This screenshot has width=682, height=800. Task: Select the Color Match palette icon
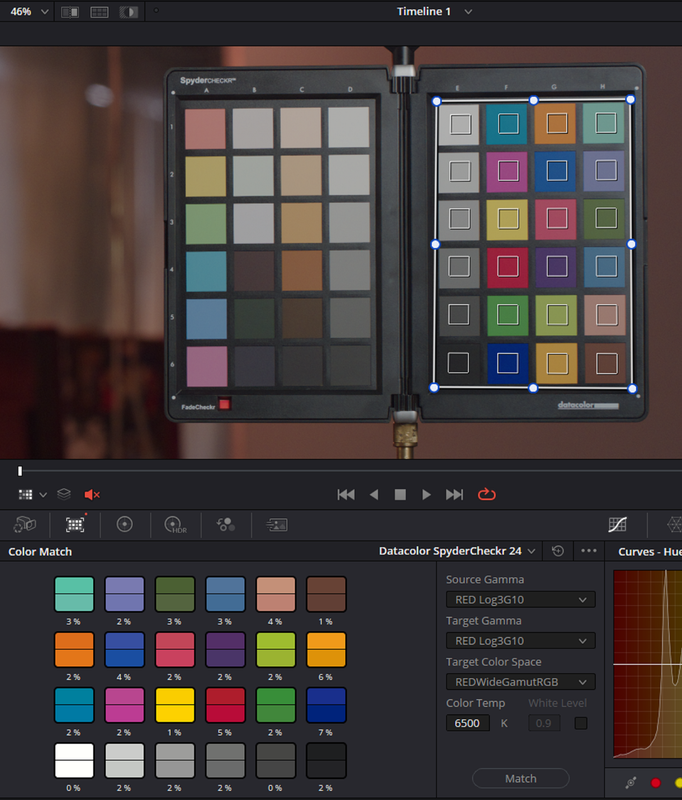pos(75,524)
